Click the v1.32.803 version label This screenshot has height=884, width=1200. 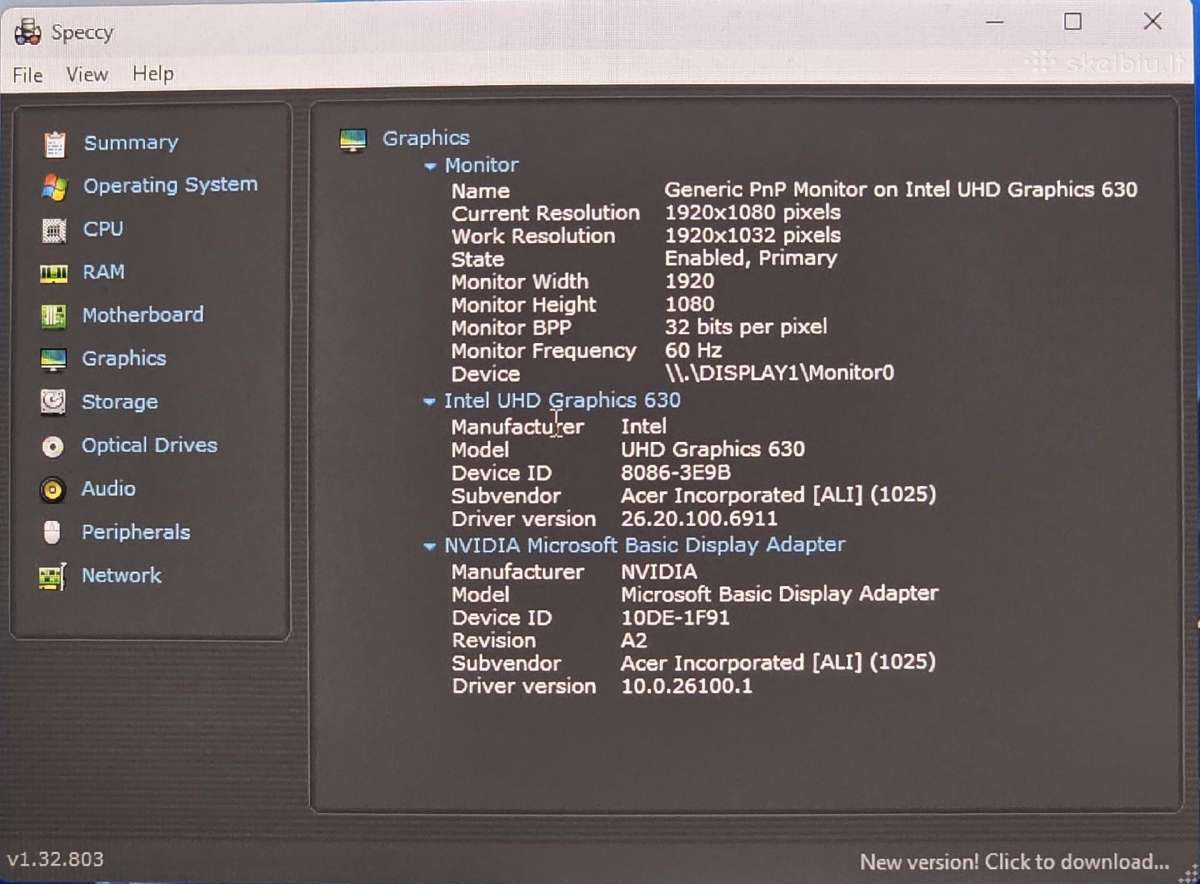55,860
